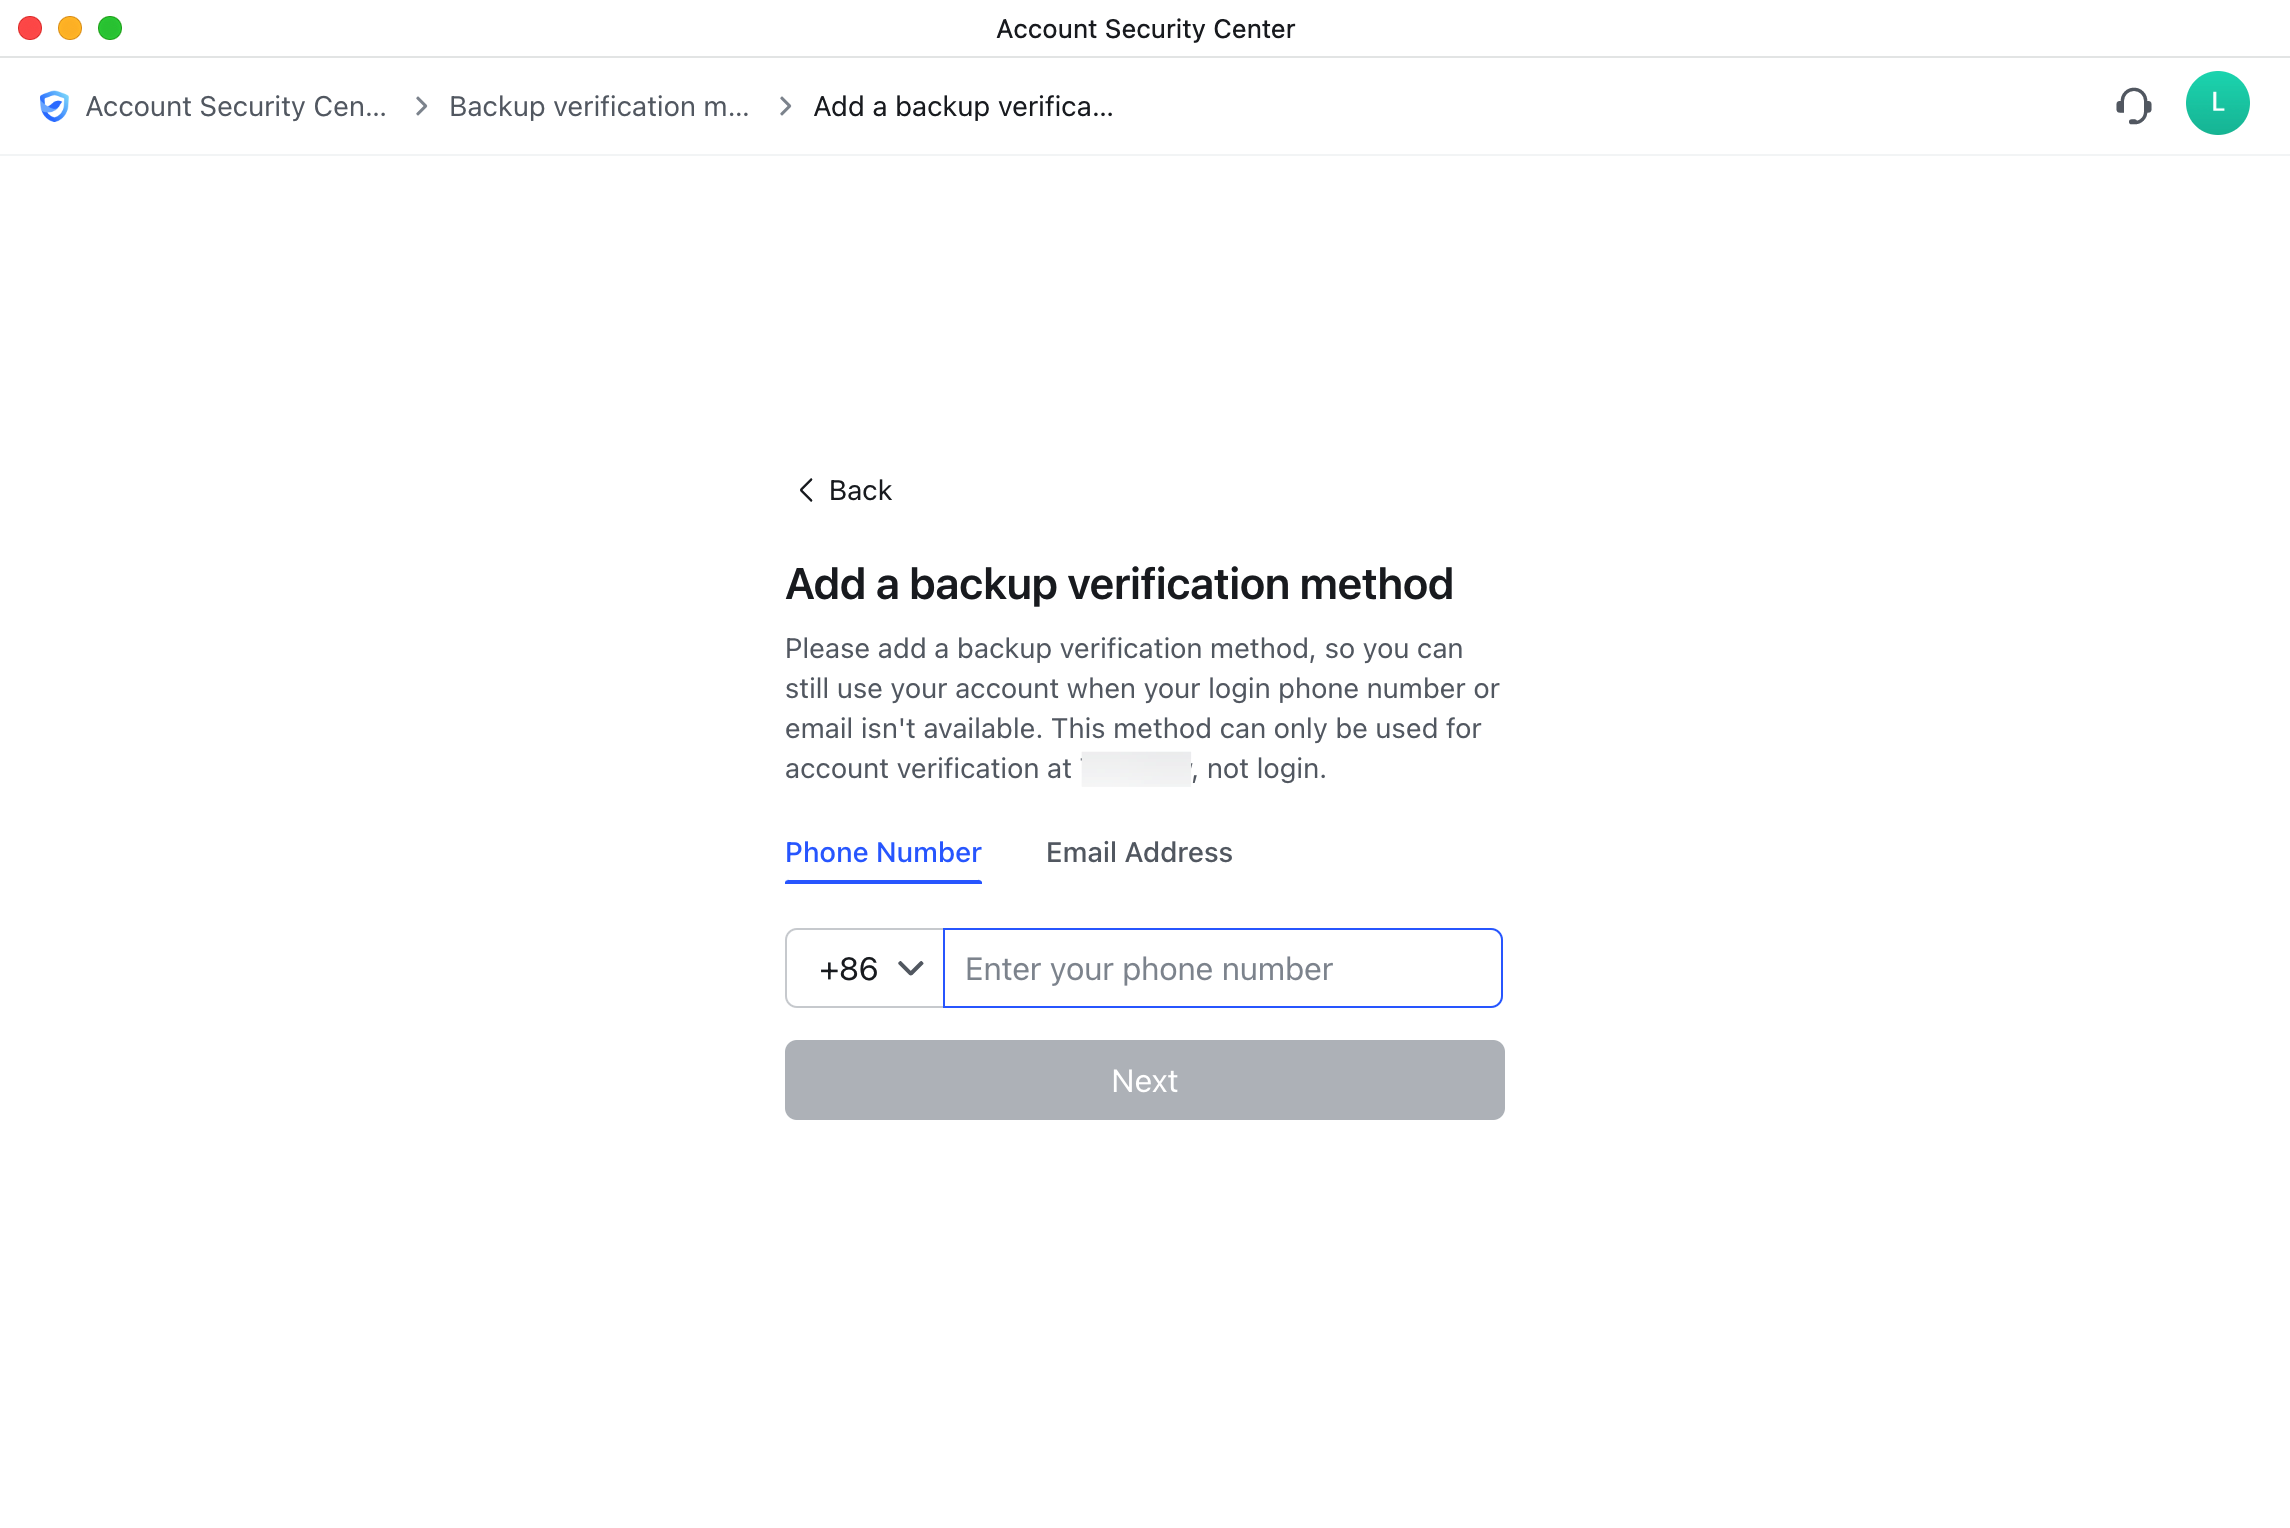Click the yellow minimize traffic light button
This screenshot has height=1528, width=2290.
pyautogui.click(x=70, y=28)
